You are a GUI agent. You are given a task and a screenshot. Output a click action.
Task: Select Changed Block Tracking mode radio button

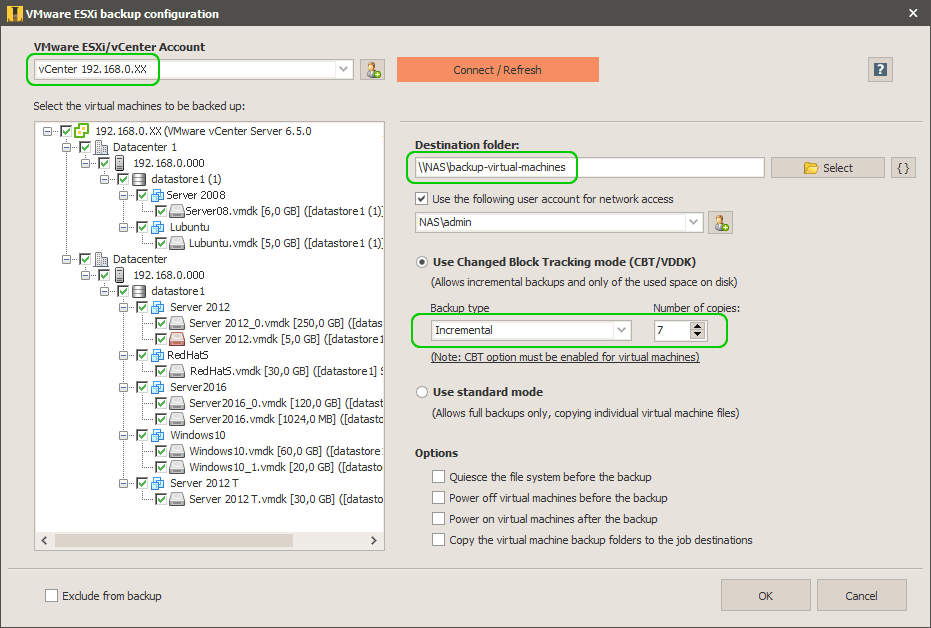click(422, 262)
